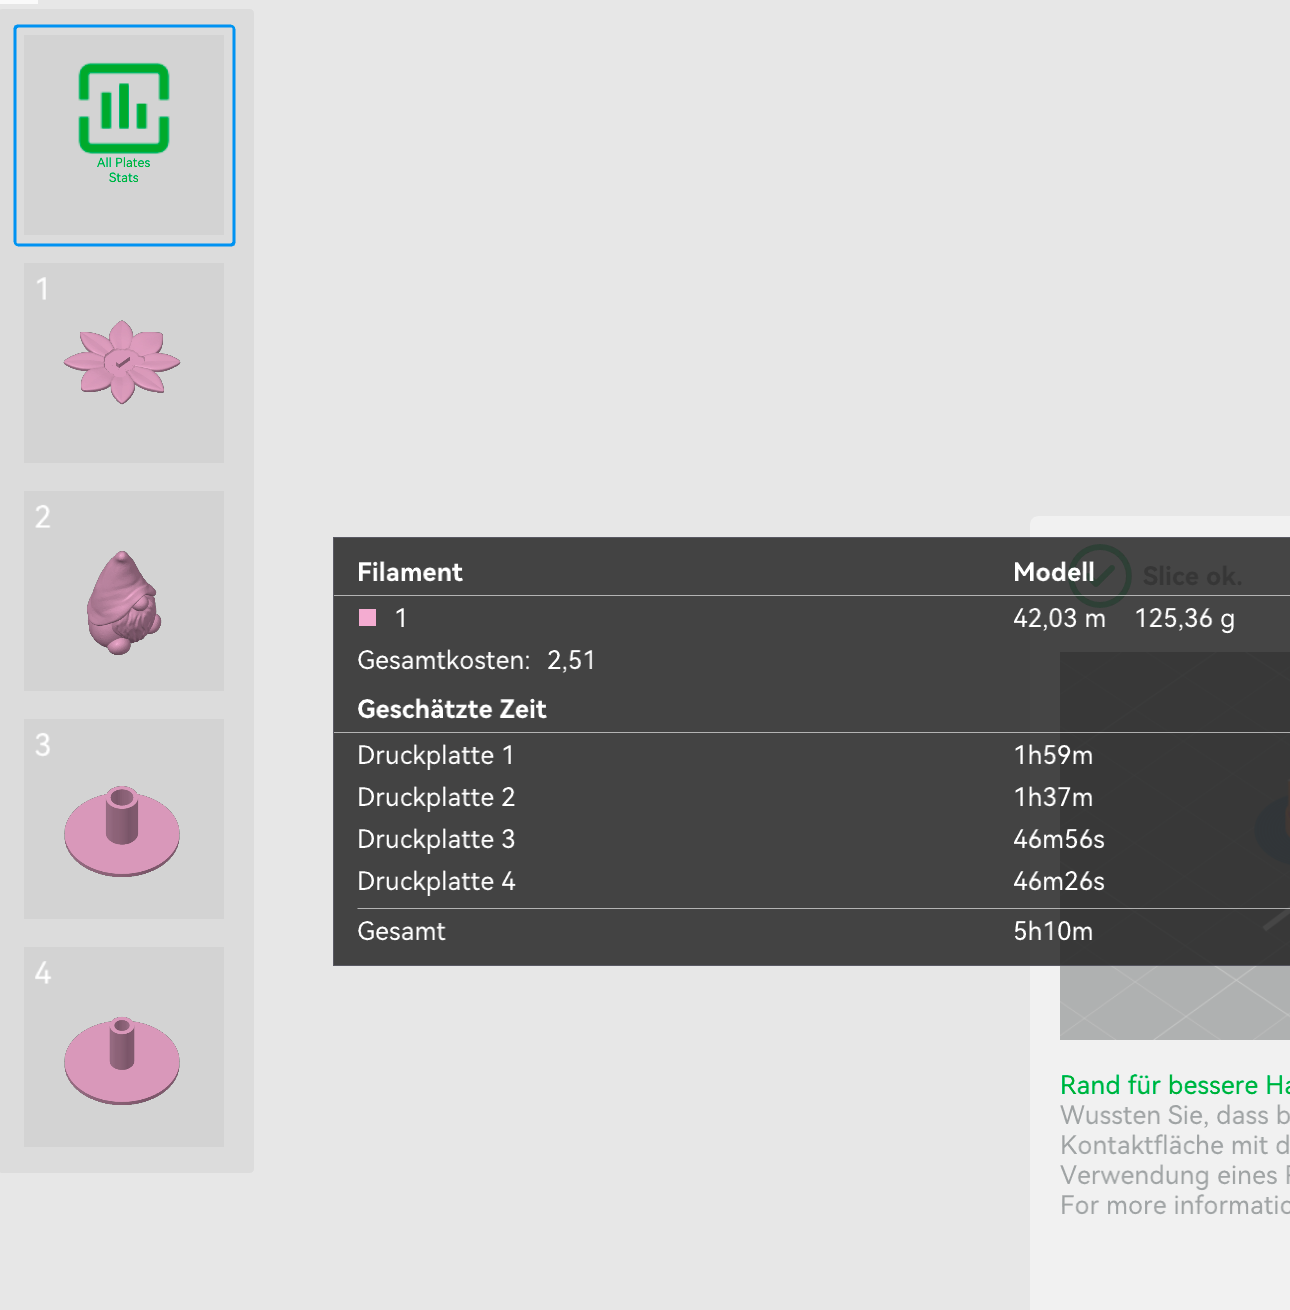This screenshot has width=1290, height=1310.
Task: Open the All Plates Stats view
Action: [x=124, y=135]
